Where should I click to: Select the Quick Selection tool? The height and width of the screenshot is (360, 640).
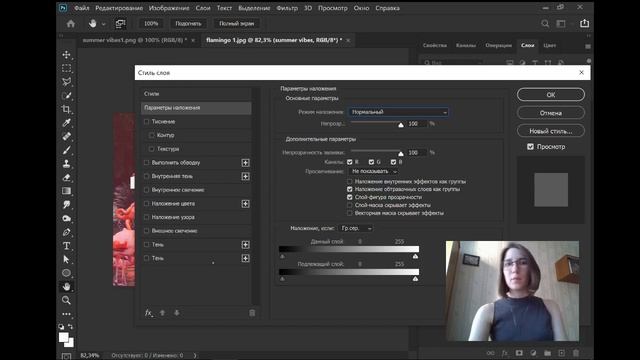(x=67, y=96)
